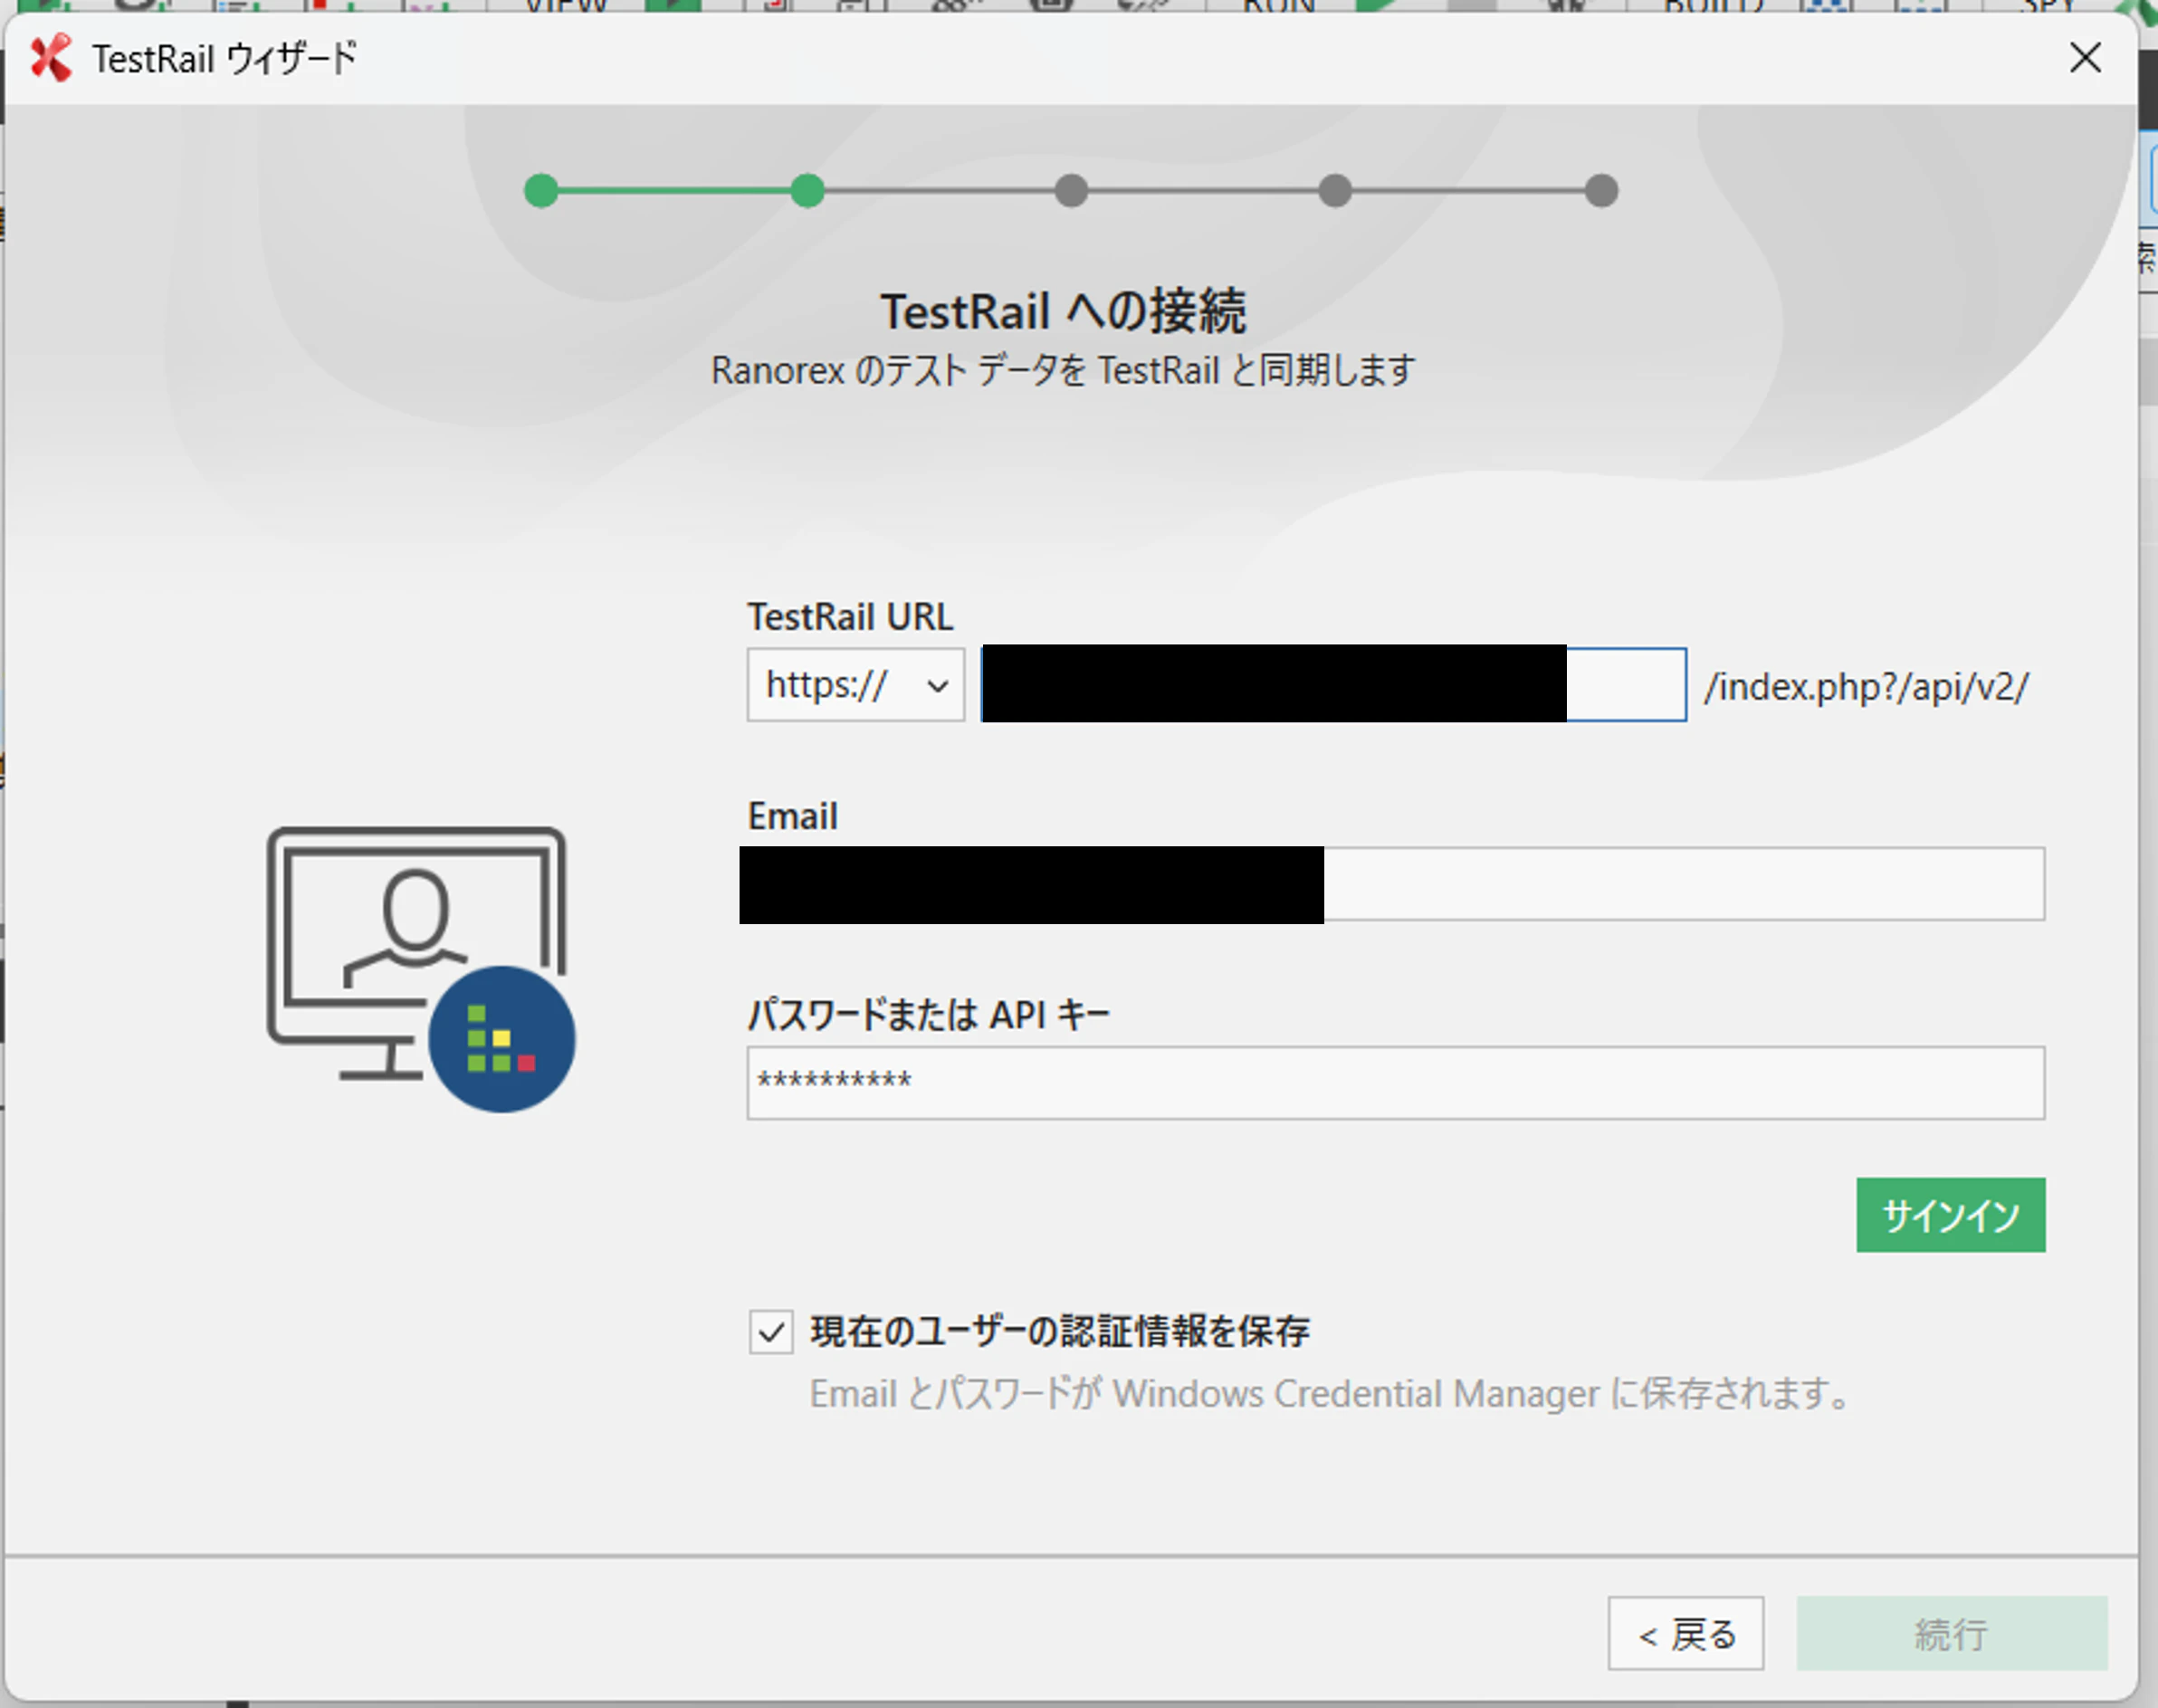The height and width of the screenshot is (1708, 2158).
Task: Click the user monitor TestRail illustration icon
Action: [x=421, y=969]
